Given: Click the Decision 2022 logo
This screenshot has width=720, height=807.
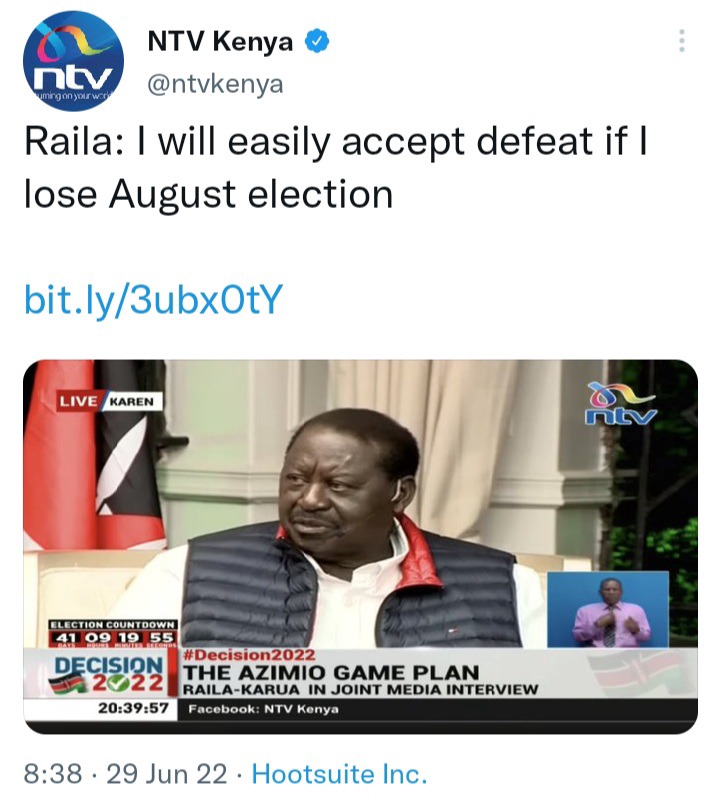Looking at the screenshot, I should coord(109,675).
